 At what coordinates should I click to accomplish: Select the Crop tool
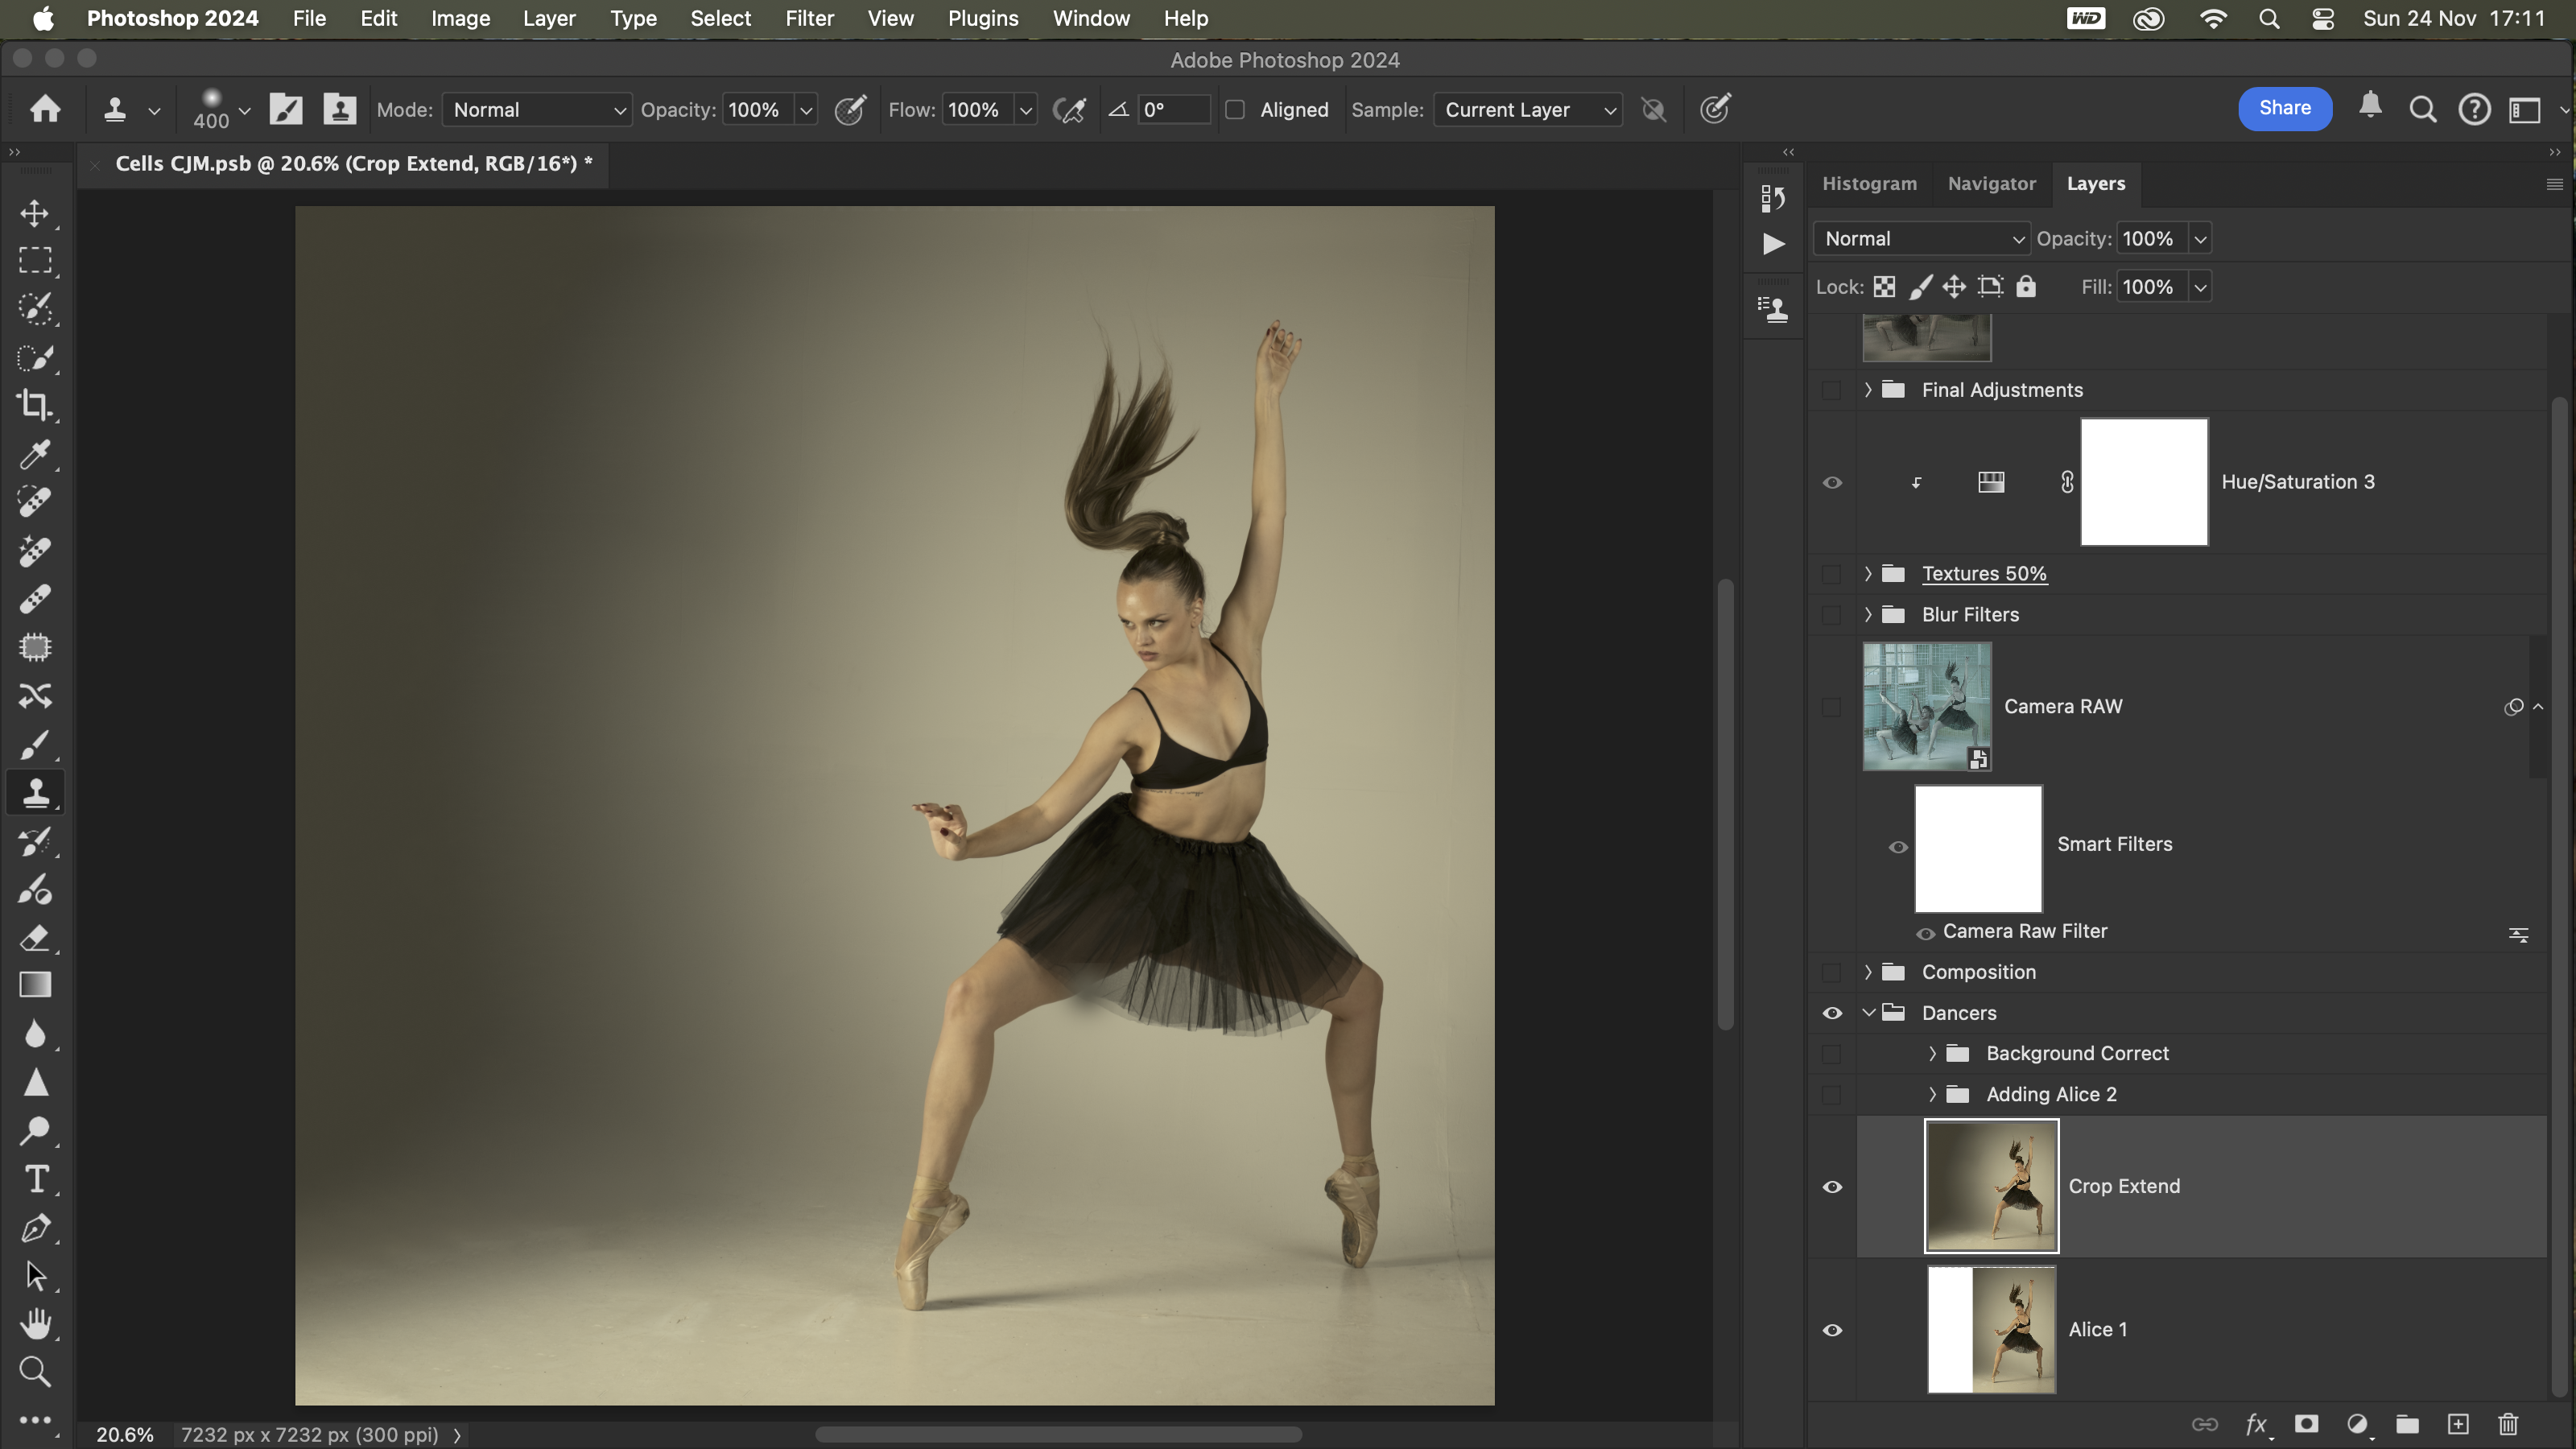35,406
